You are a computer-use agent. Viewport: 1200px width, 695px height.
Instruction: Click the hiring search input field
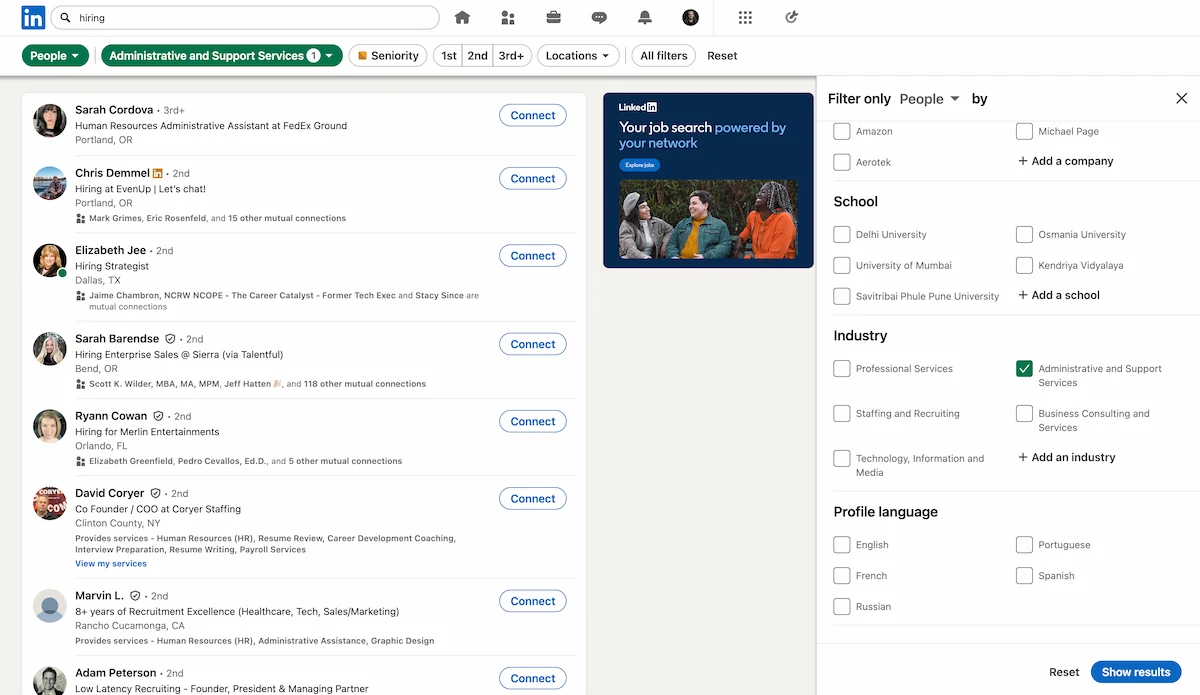pyautogui.click(x=245, y=17)
